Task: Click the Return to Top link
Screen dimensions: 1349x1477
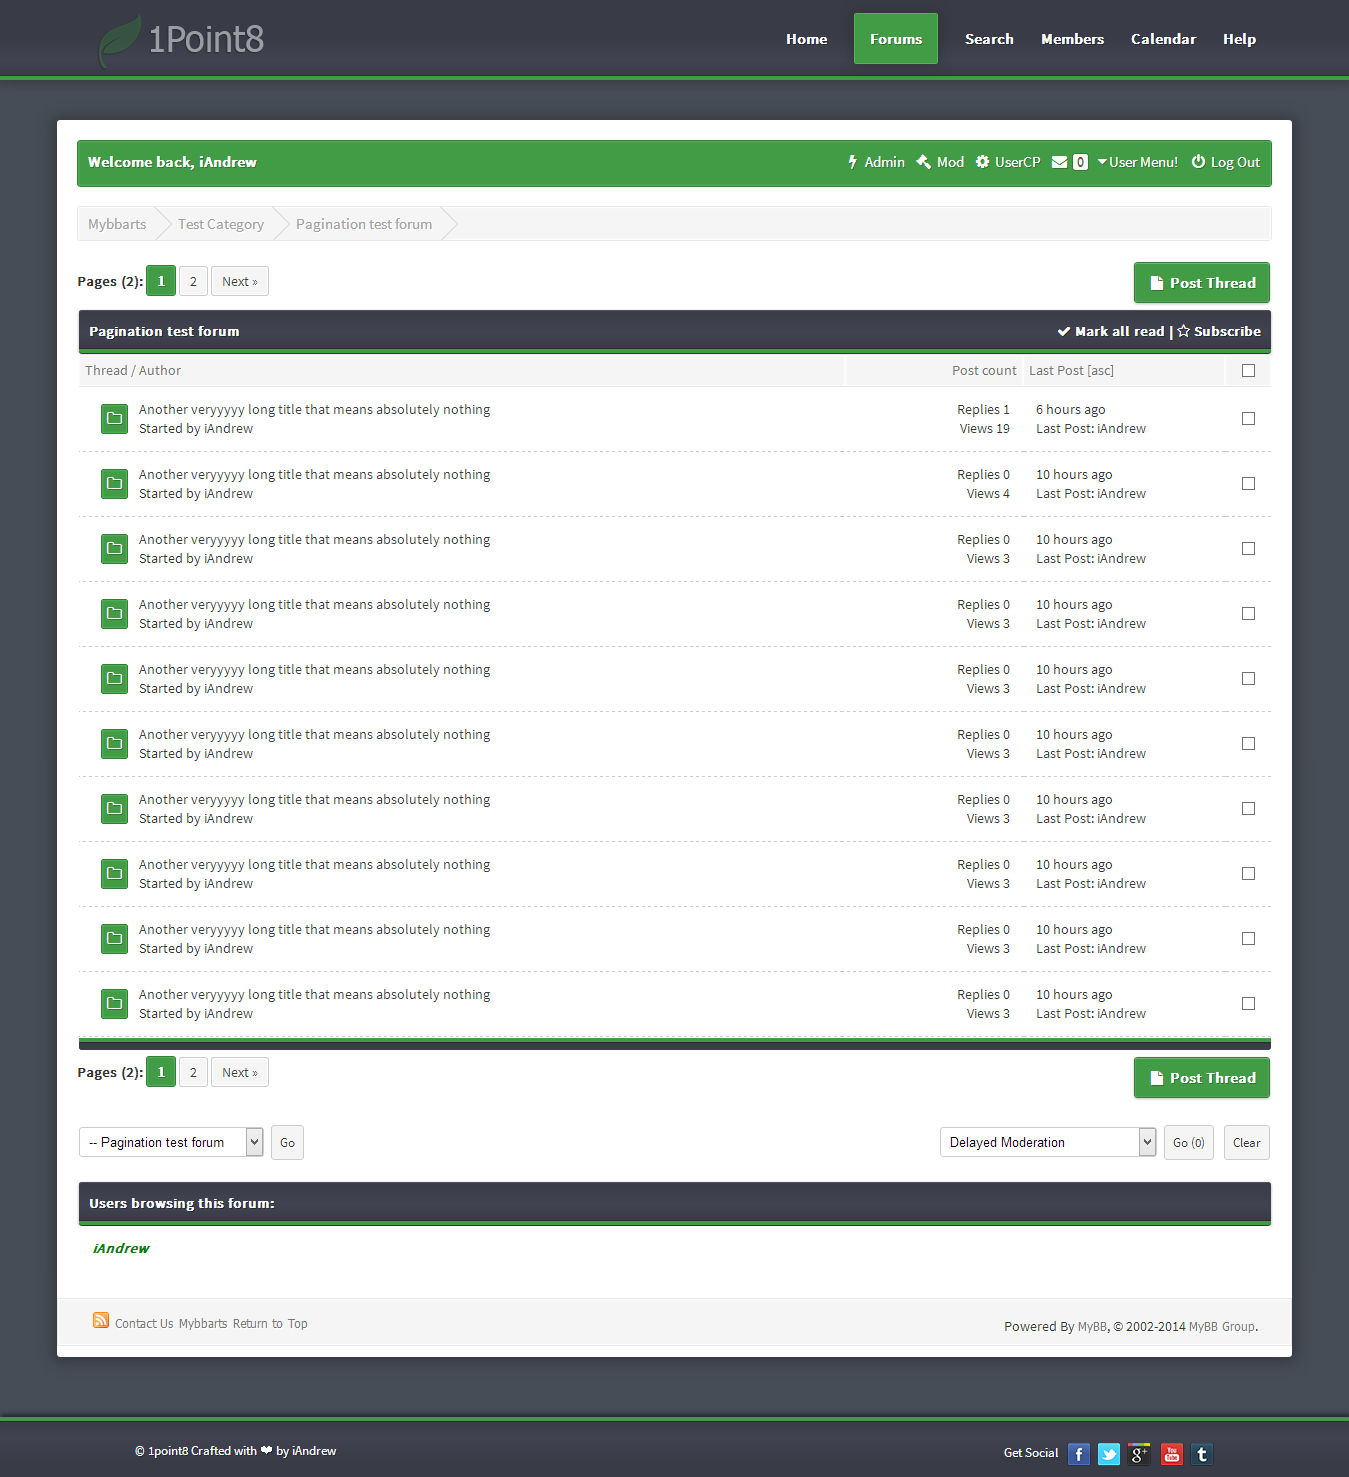Action: pyautogui.click(x=270, y=1323)
